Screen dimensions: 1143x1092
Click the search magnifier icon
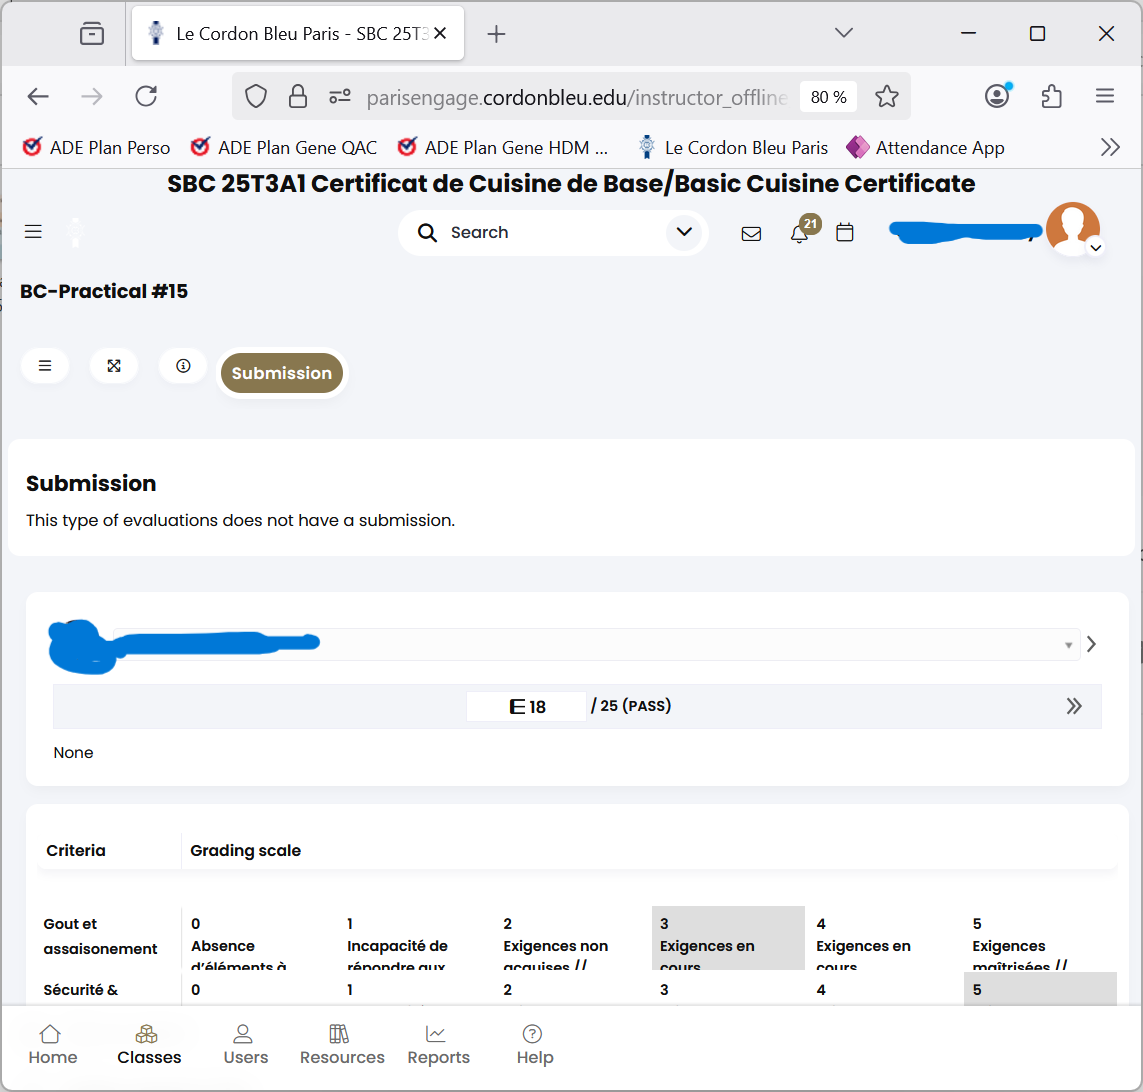coord(427,233)
